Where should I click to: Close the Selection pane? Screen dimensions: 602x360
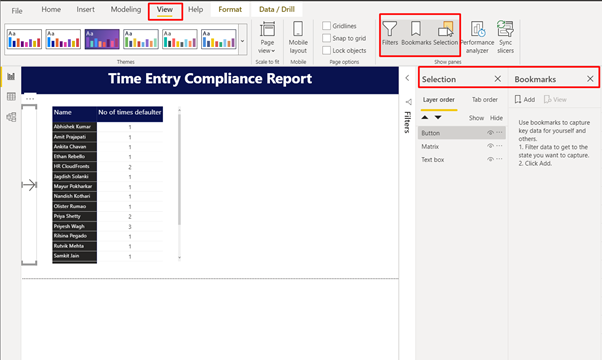coord(498,79)
